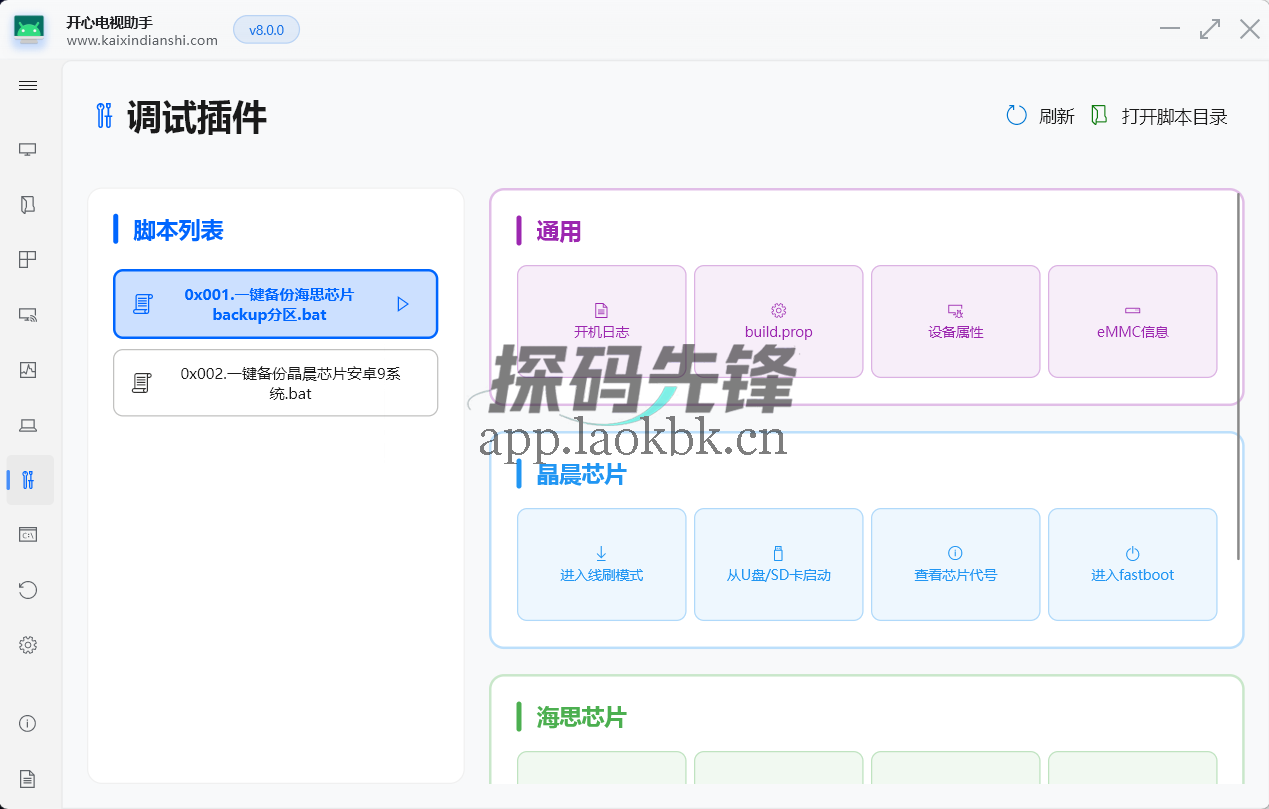The height and width of the screenshot is (809, 1269).
Task: Click the 晶晨芯片 section heading
Action: click(x=581, y=475)
